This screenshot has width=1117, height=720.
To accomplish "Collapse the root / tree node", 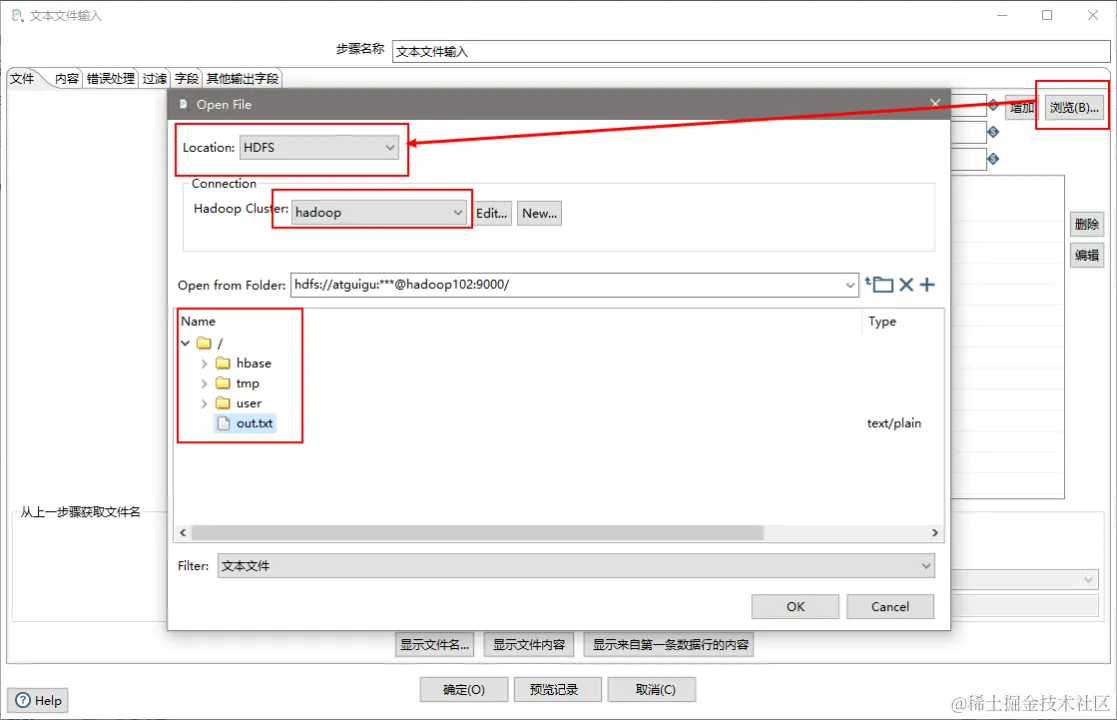I will click(186, 343).
